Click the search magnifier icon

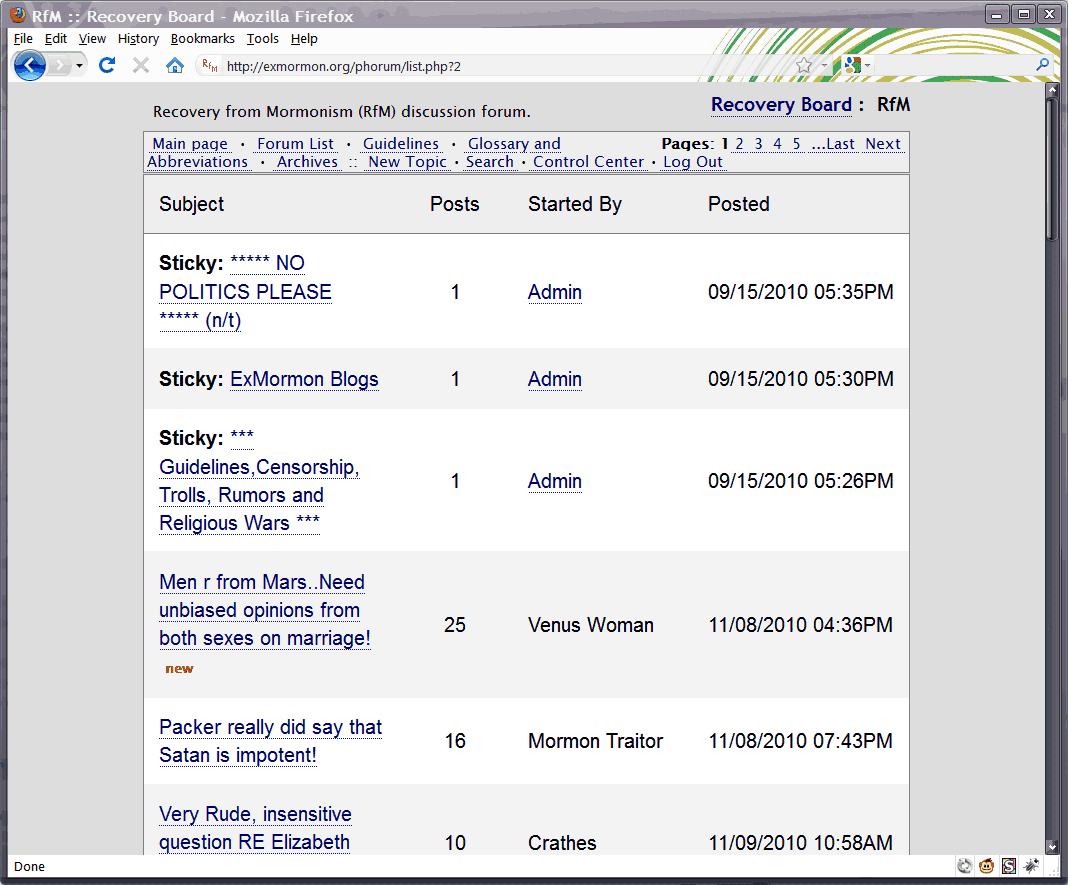pyautogui.click(x=1042, y=65)
